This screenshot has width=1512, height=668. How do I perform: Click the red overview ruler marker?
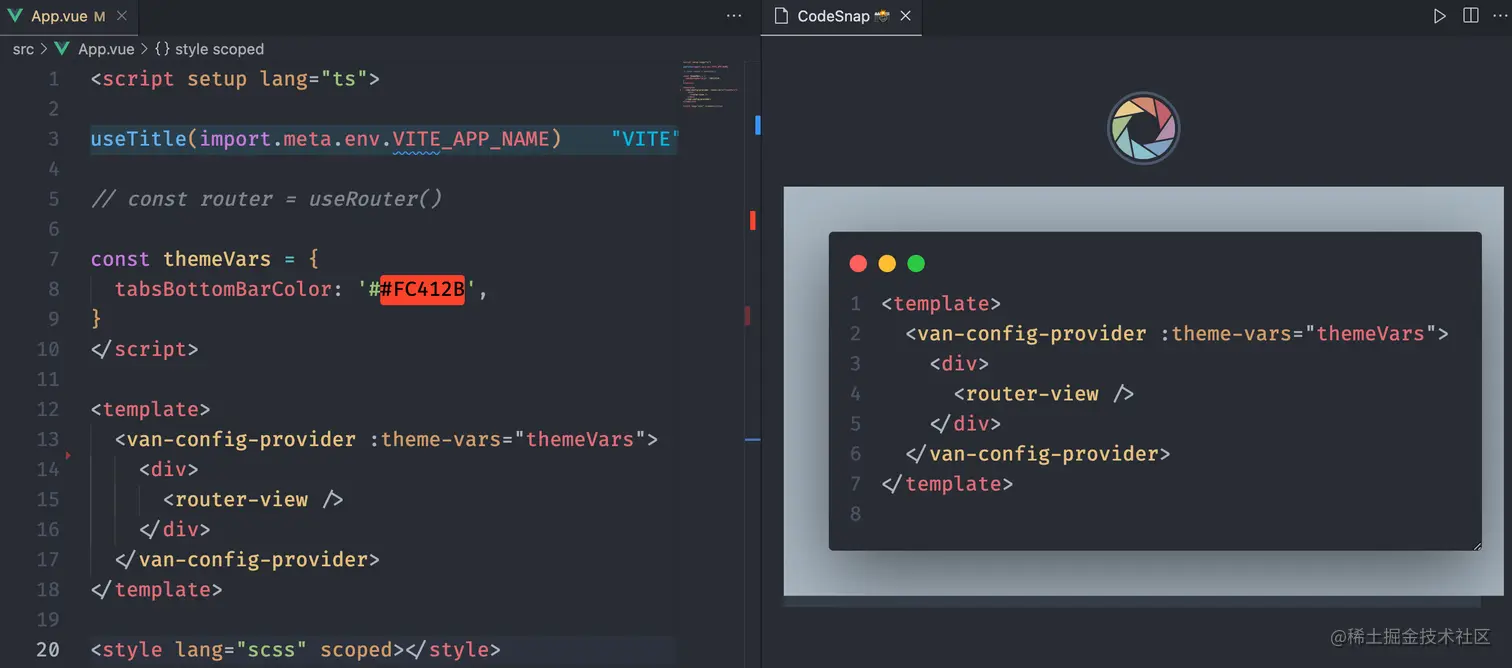752,220
